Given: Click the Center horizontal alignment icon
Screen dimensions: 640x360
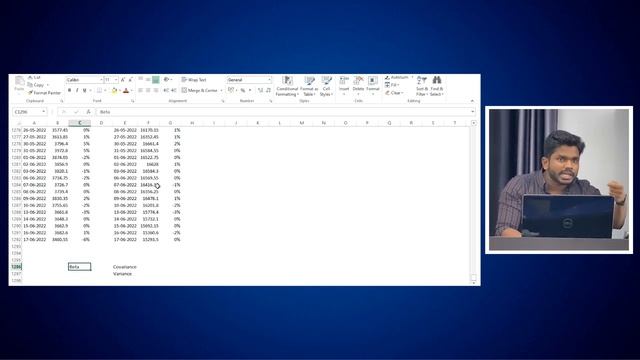Looking at the screenshot, I should tap(148, 90).
